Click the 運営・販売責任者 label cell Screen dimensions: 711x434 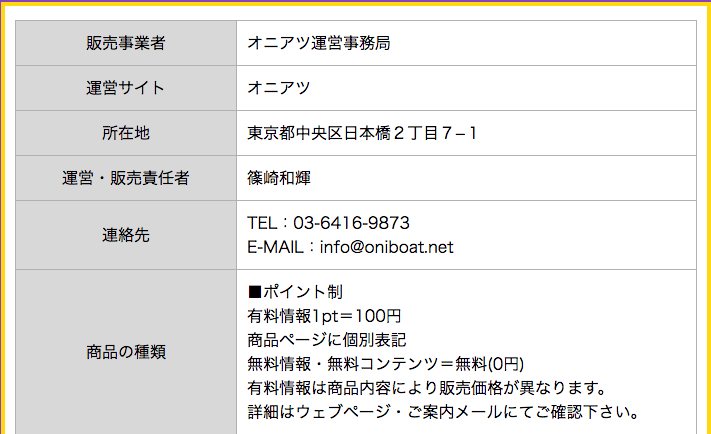(x=126, y=178)
